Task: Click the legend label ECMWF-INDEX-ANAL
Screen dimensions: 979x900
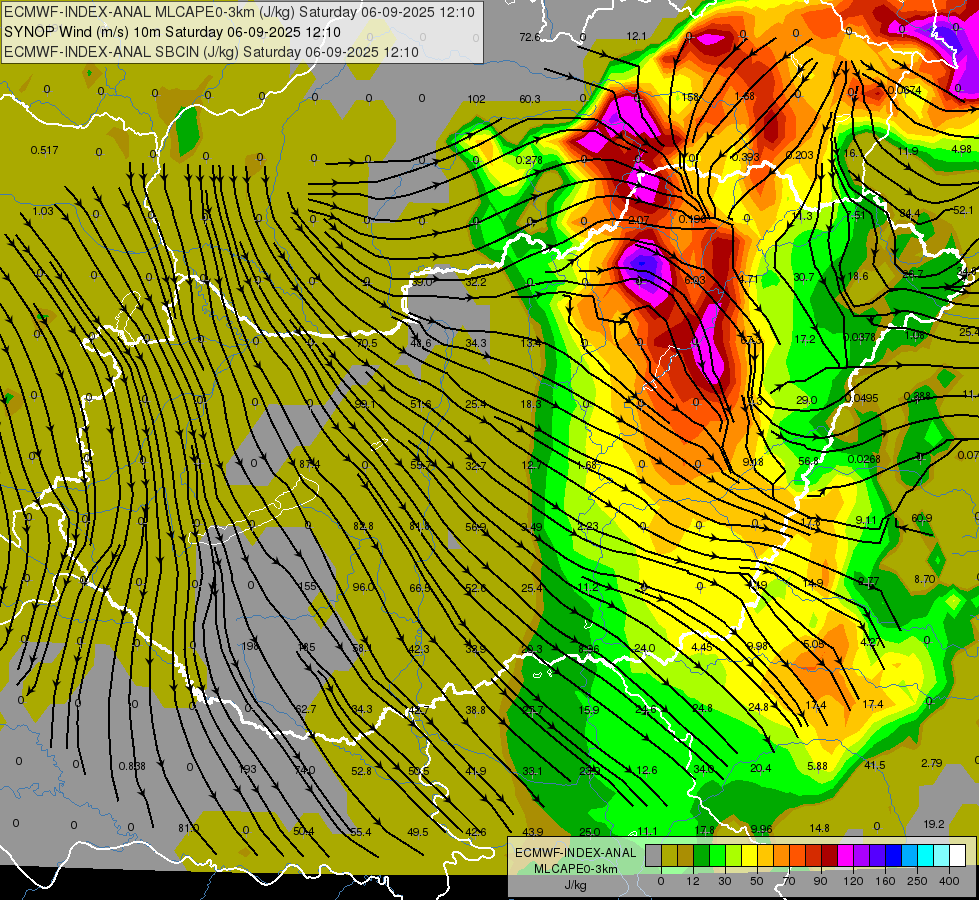Action: (575, 853)
